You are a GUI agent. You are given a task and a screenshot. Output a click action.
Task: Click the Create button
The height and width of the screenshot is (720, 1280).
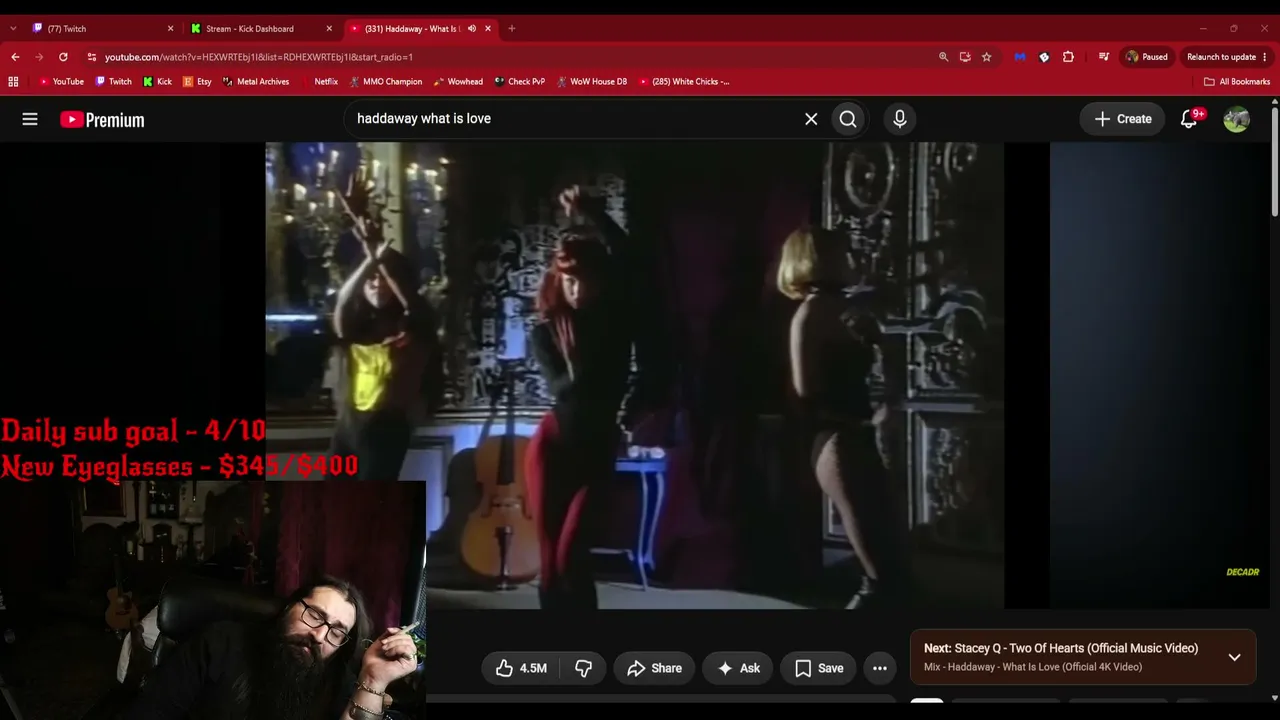(x=1123, y=119)
